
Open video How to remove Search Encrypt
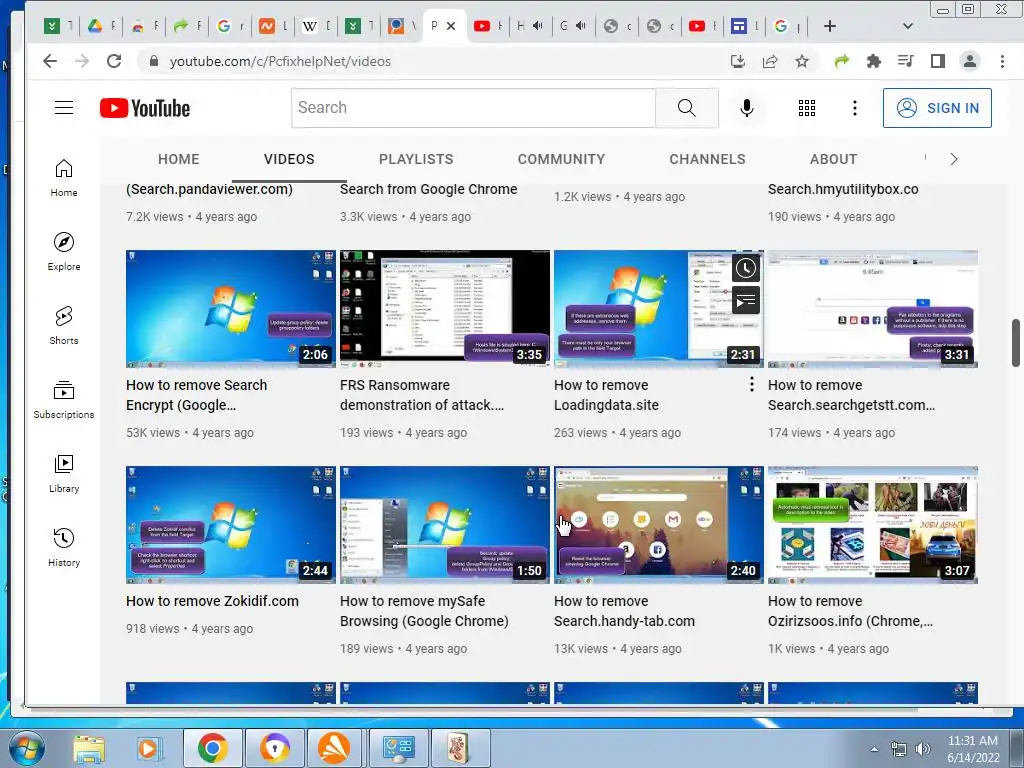197,395
